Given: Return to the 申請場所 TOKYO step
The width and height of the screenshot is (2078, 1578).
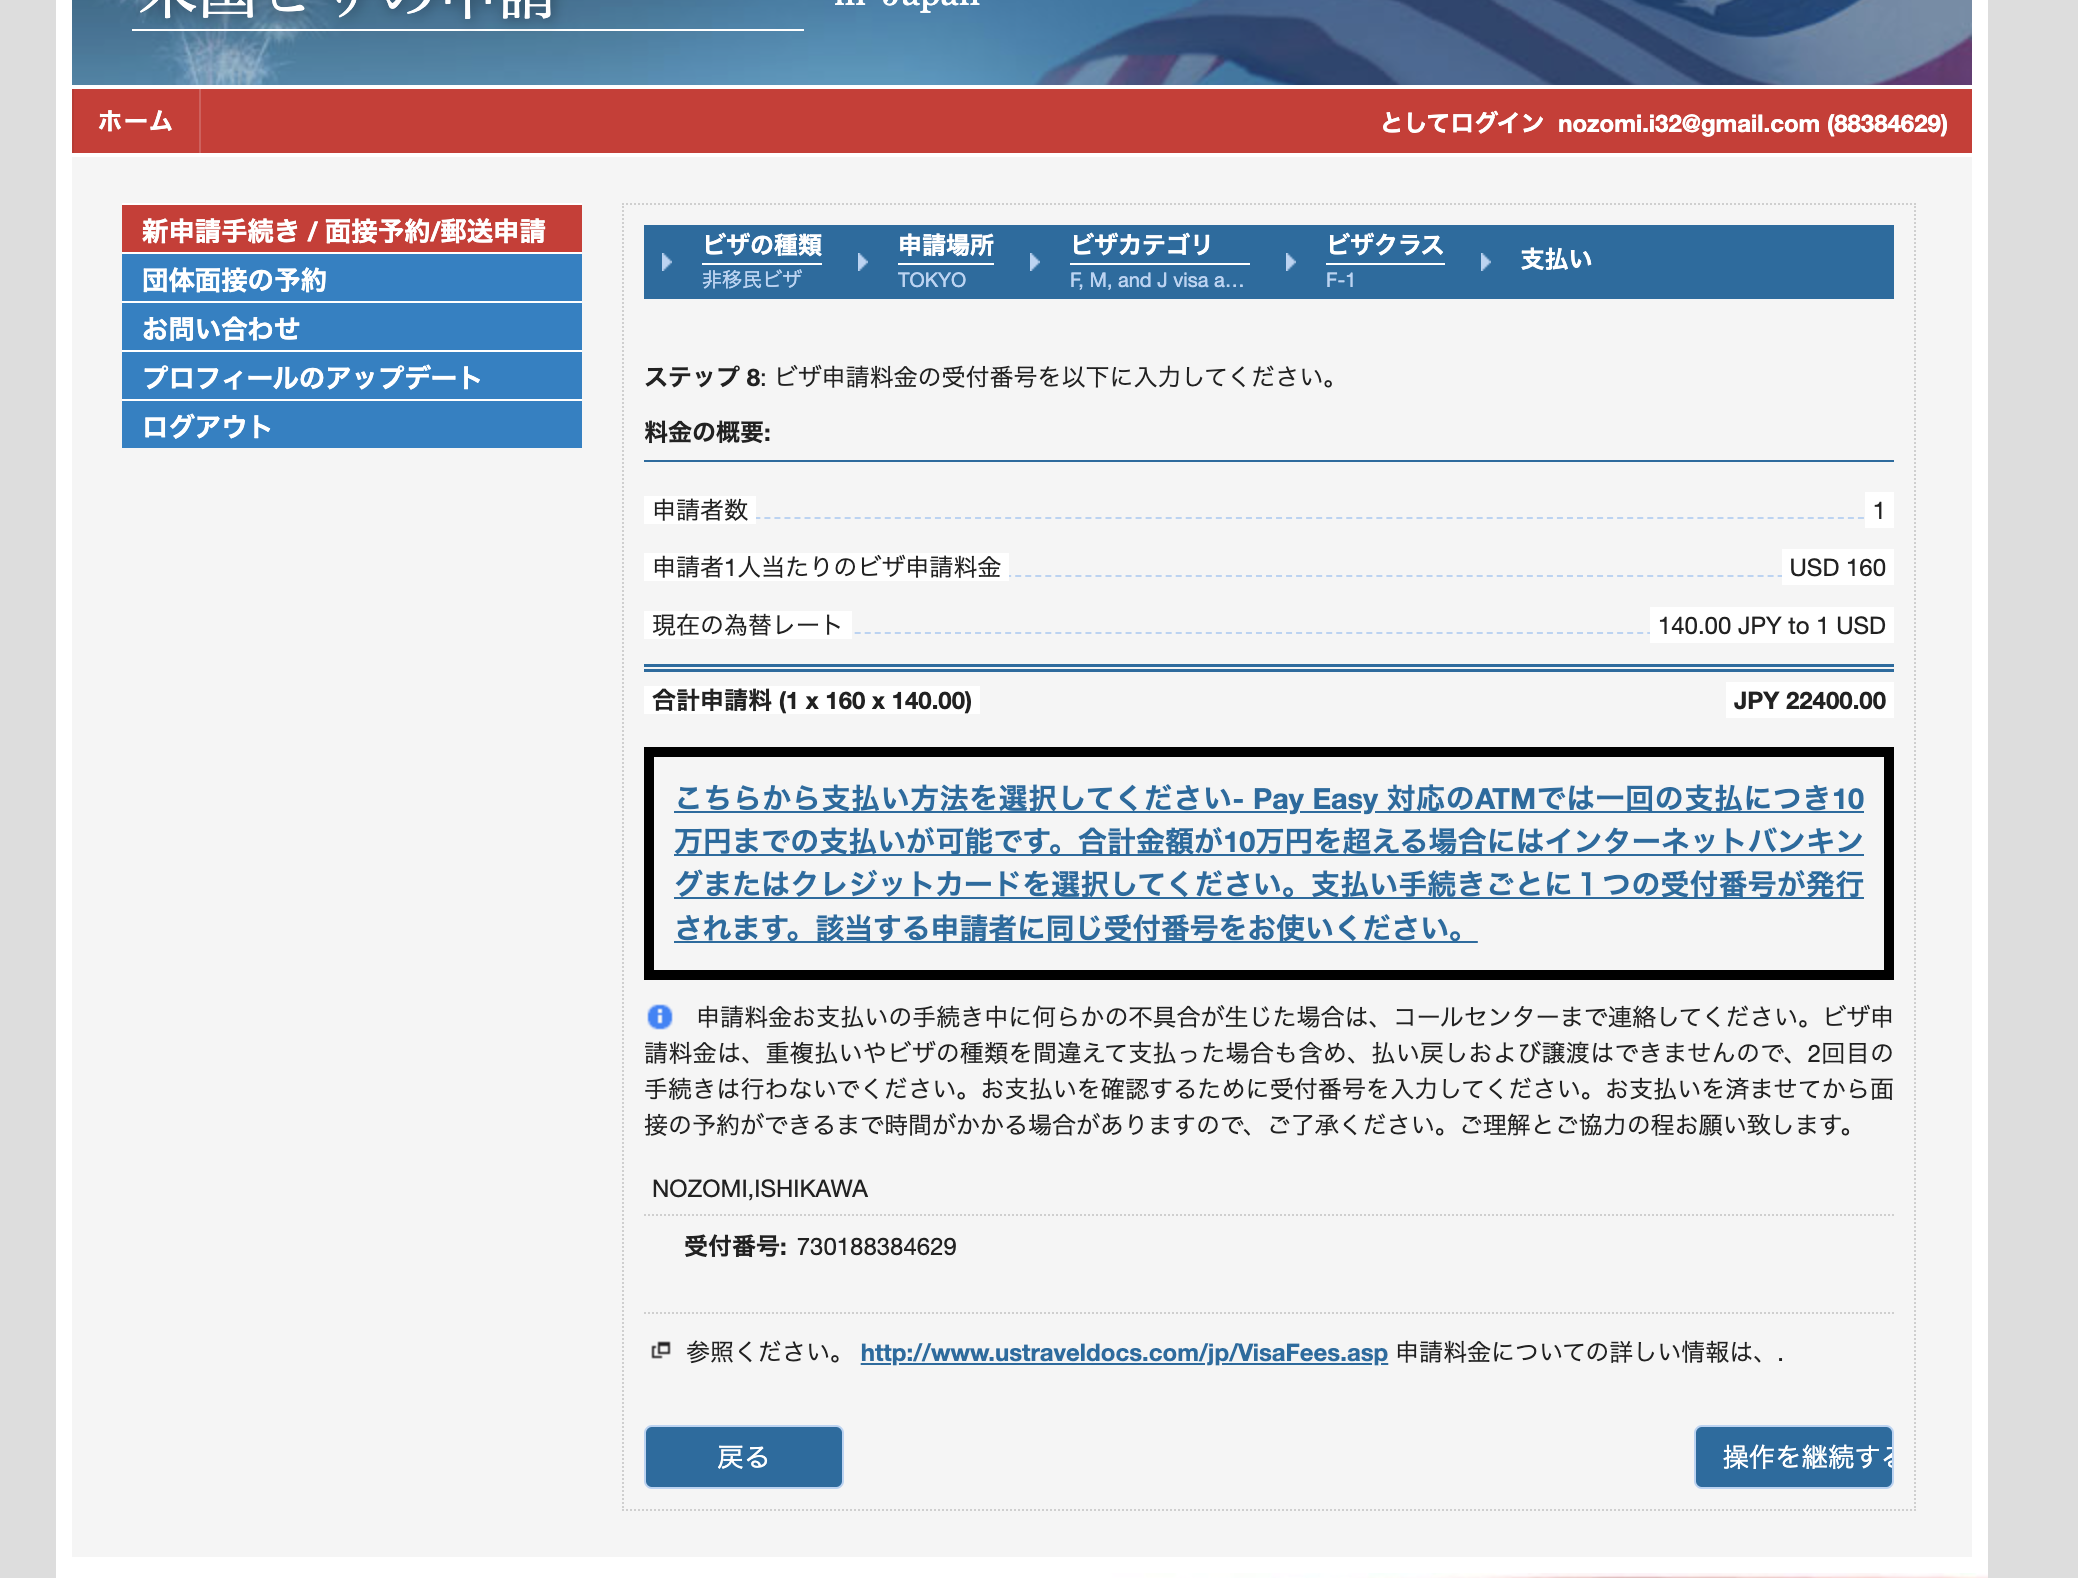Looking at the screenshot, I should click(x=945, y=246).
